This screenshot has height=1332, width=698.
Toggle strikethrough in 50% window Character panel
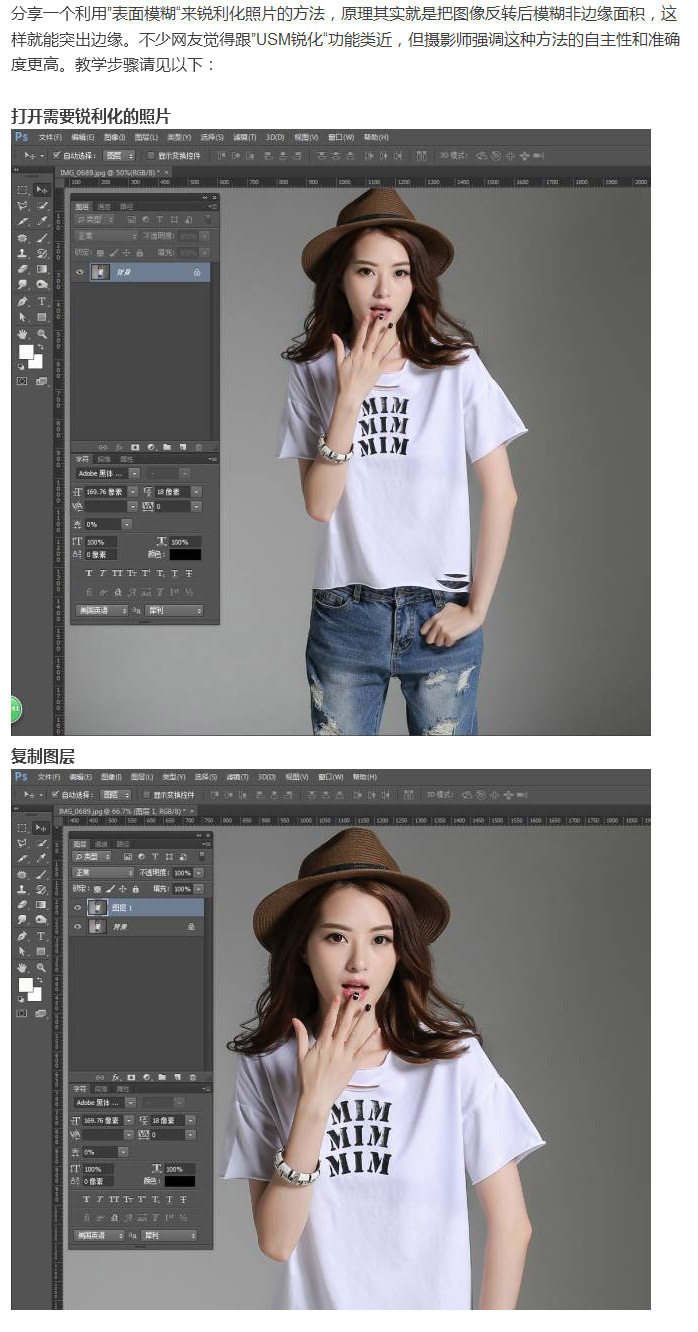[189, 573]
